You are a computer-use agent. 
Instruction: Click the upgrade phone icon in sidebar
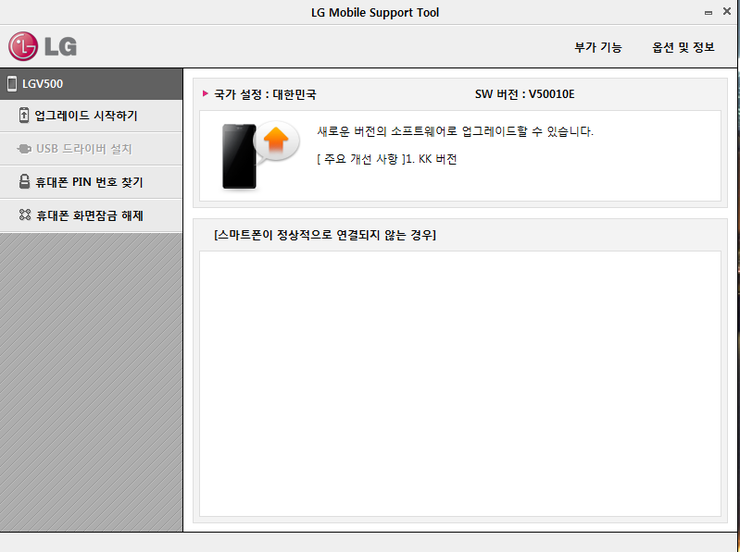pyautogui.click(x=24, y=115)
